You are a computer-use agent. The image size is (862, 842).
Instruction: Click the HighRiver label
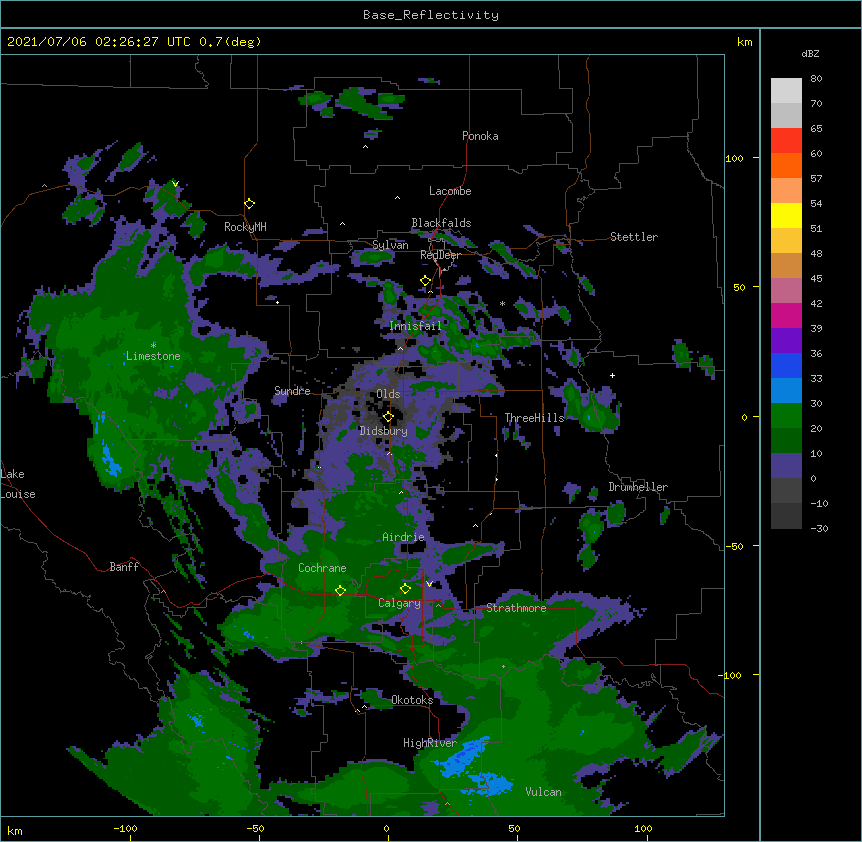(430, 743)
